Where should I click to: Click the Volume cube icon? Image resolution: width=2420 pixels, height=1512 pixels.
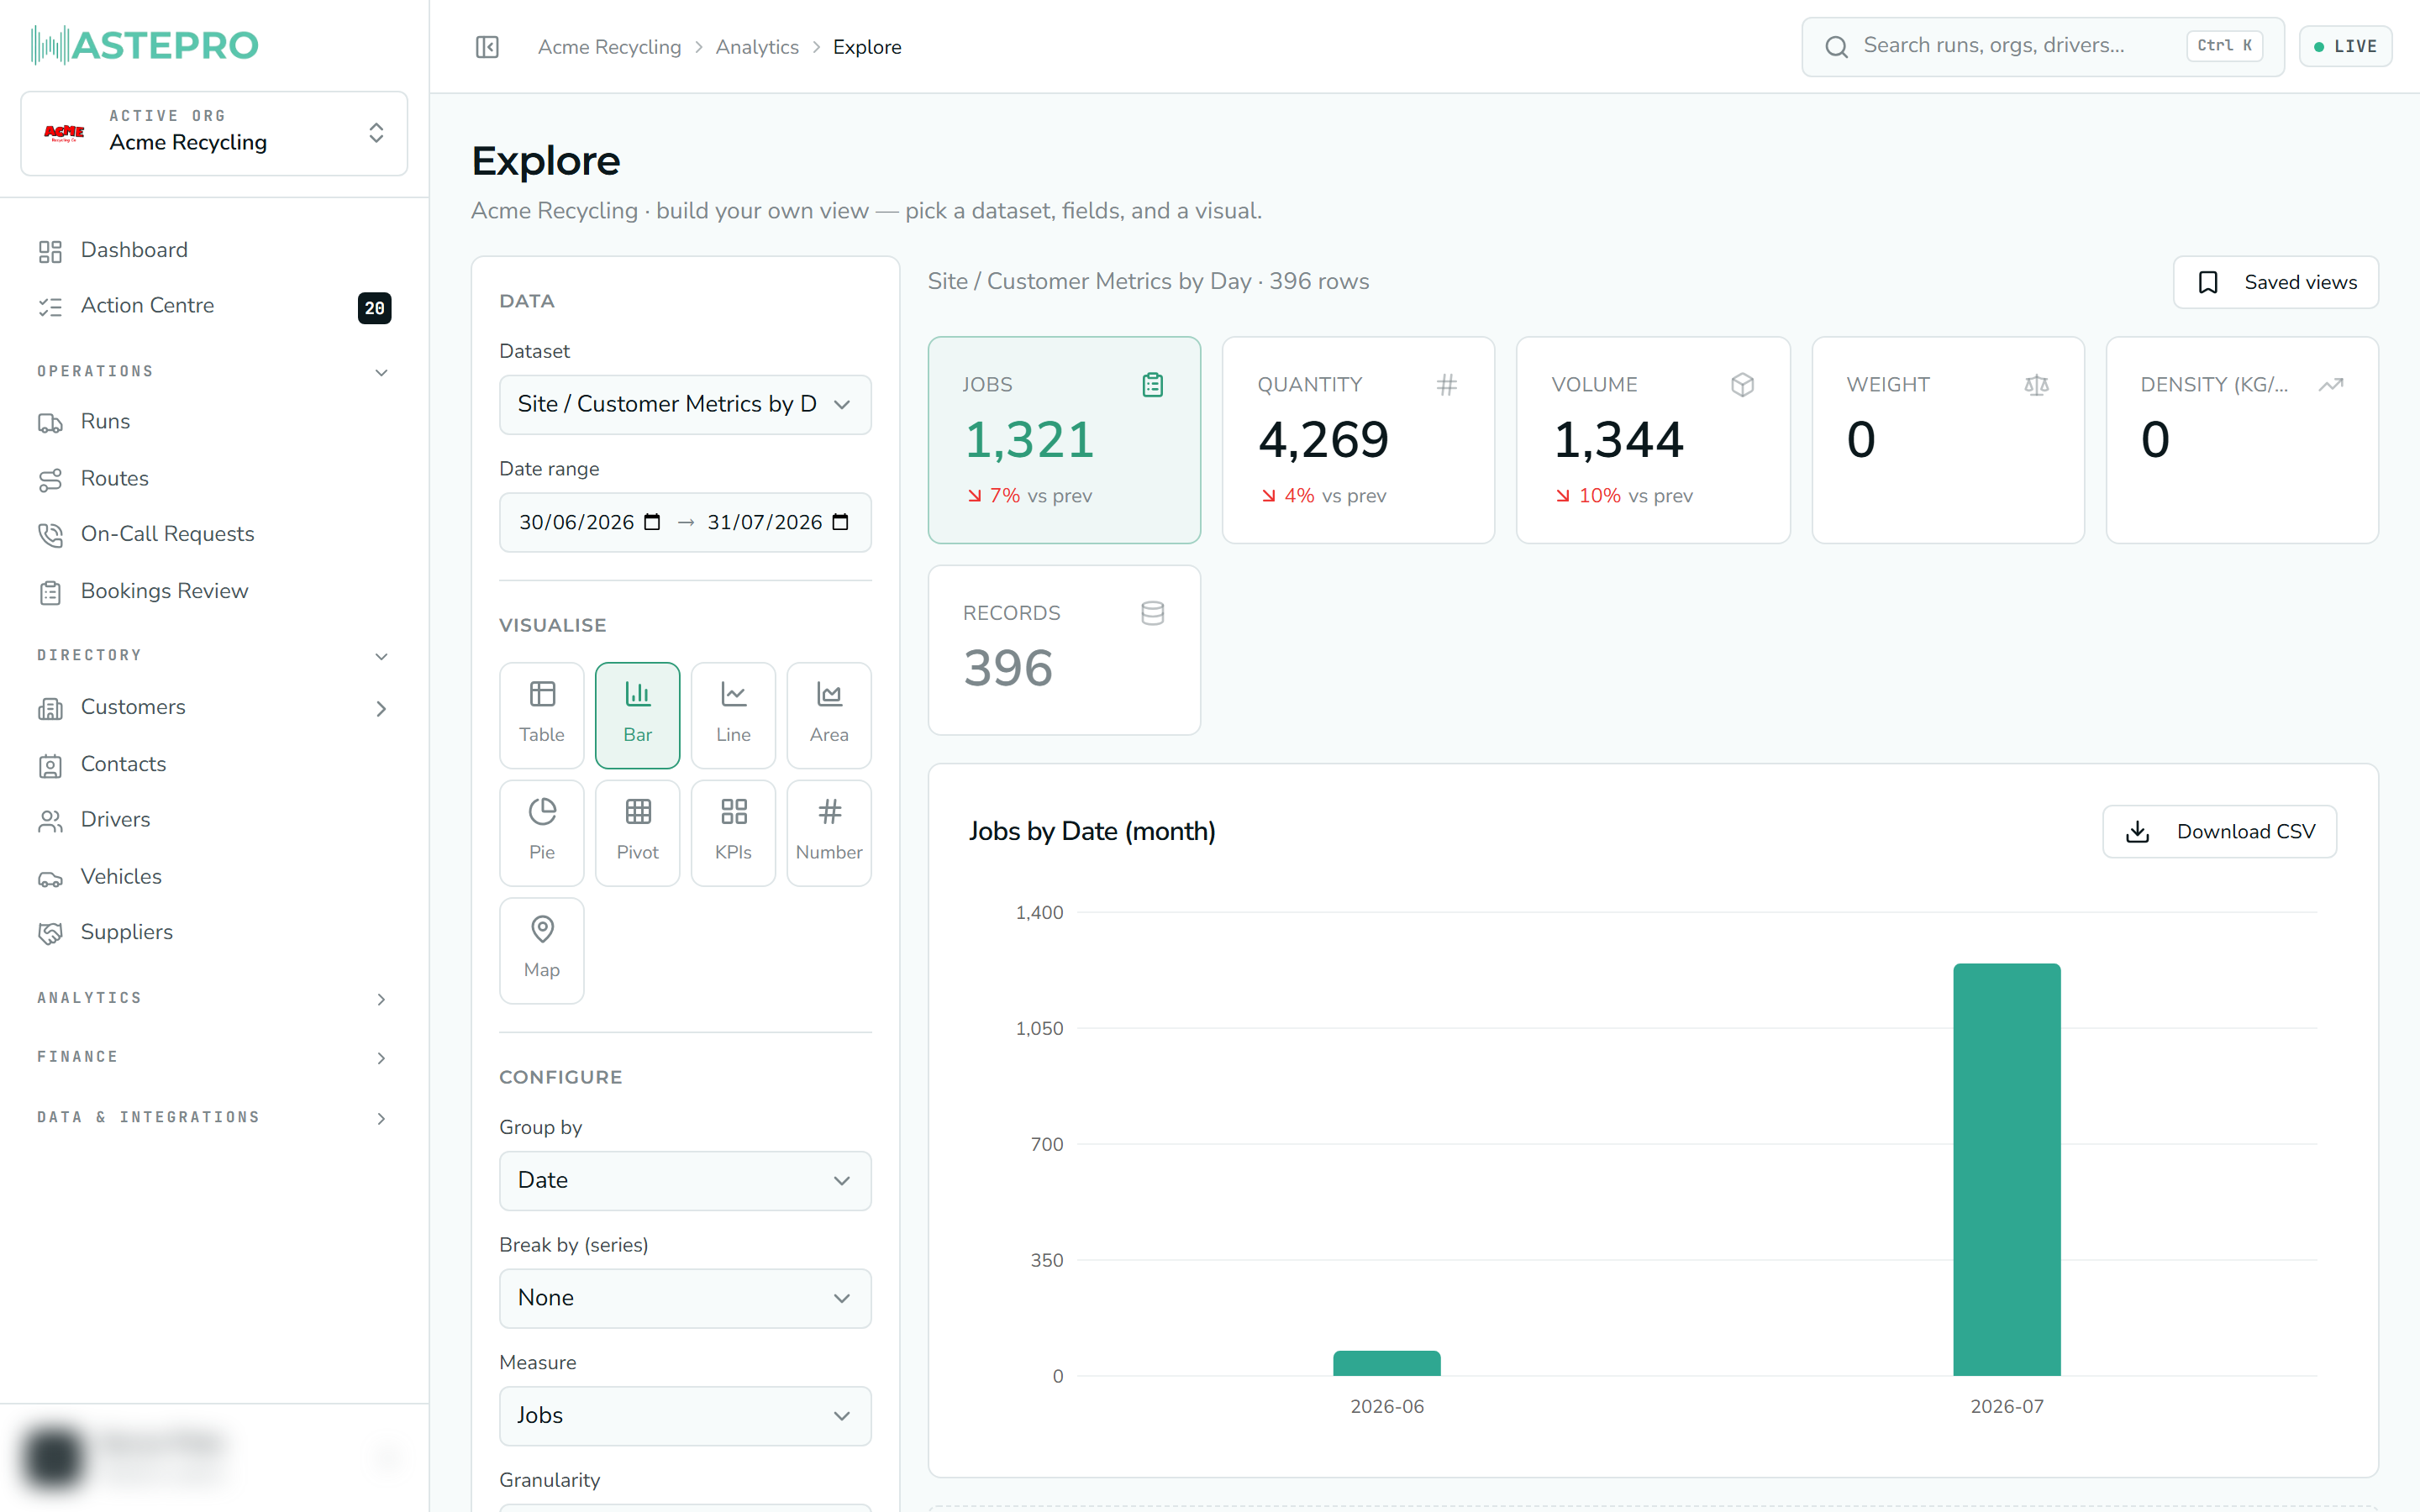[x=1742, y=385]
